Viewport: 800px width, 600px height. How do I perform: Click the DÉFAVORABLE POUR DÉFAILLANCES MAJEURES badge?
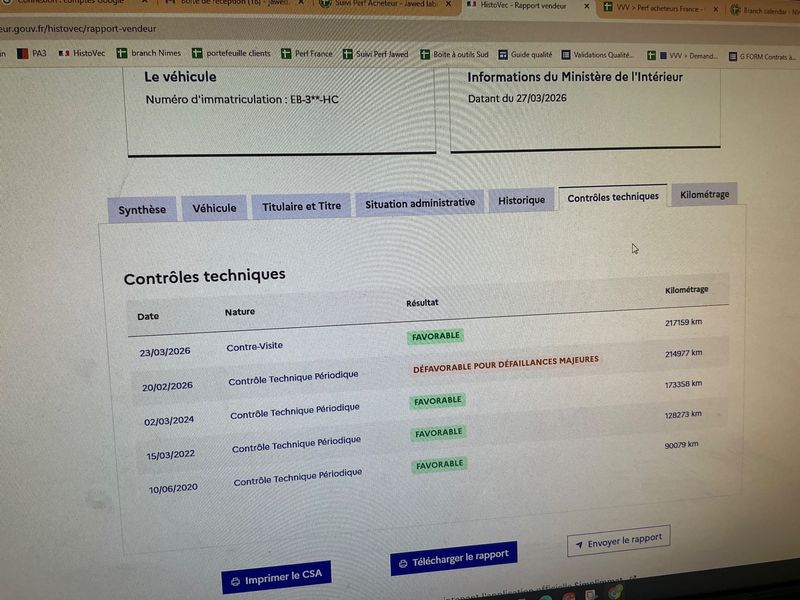506,364
